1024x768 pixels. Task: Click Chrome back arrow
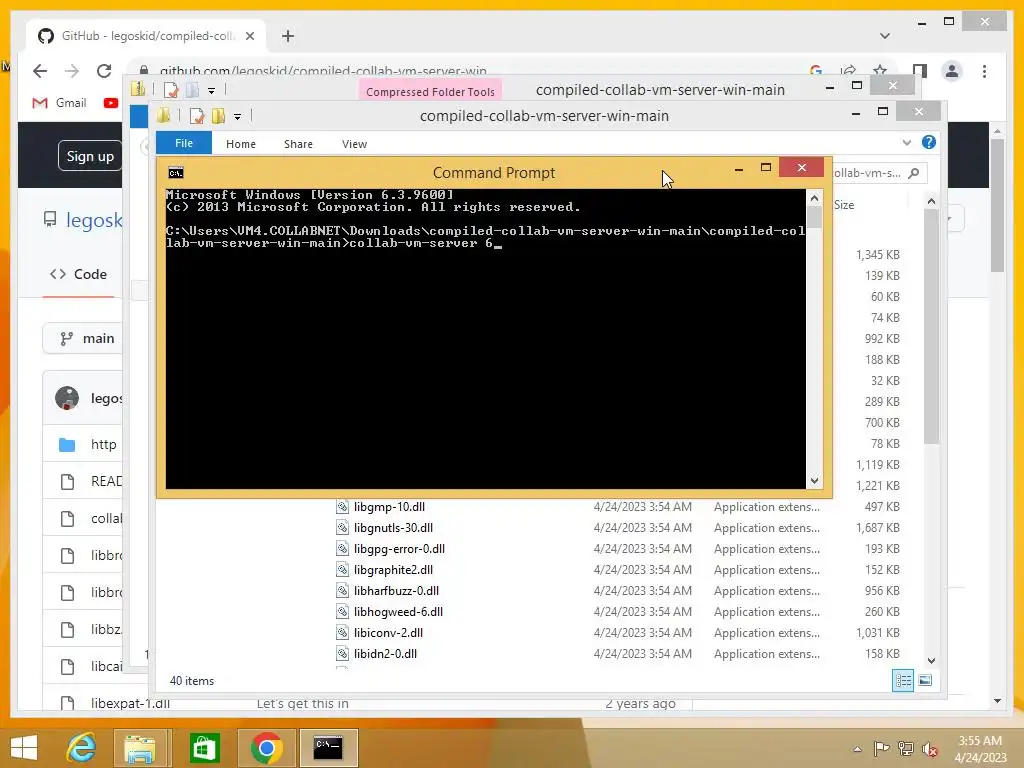coord(40,71)
